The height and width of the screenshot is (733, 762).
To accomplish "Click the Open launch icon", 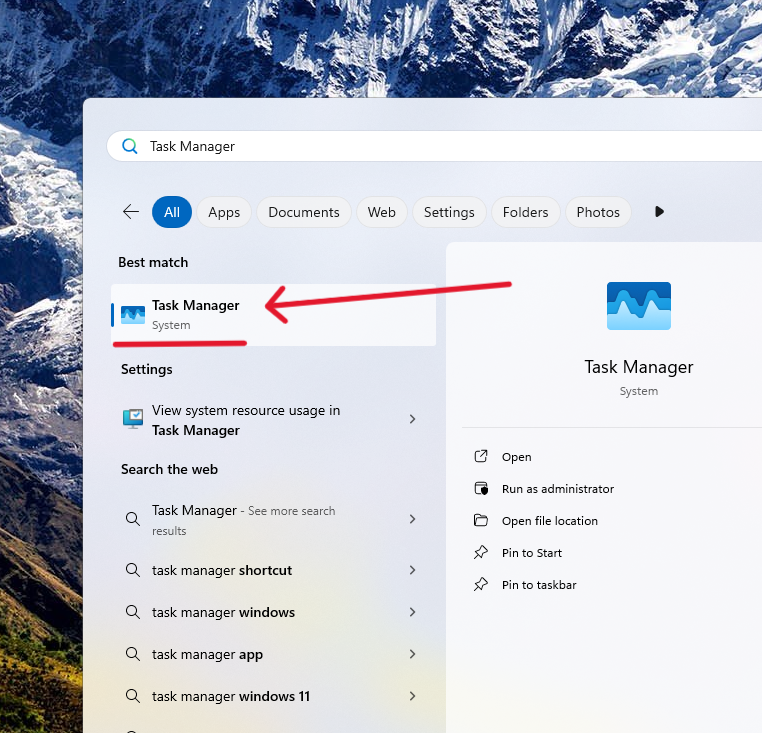I will (x=481, y=456).
